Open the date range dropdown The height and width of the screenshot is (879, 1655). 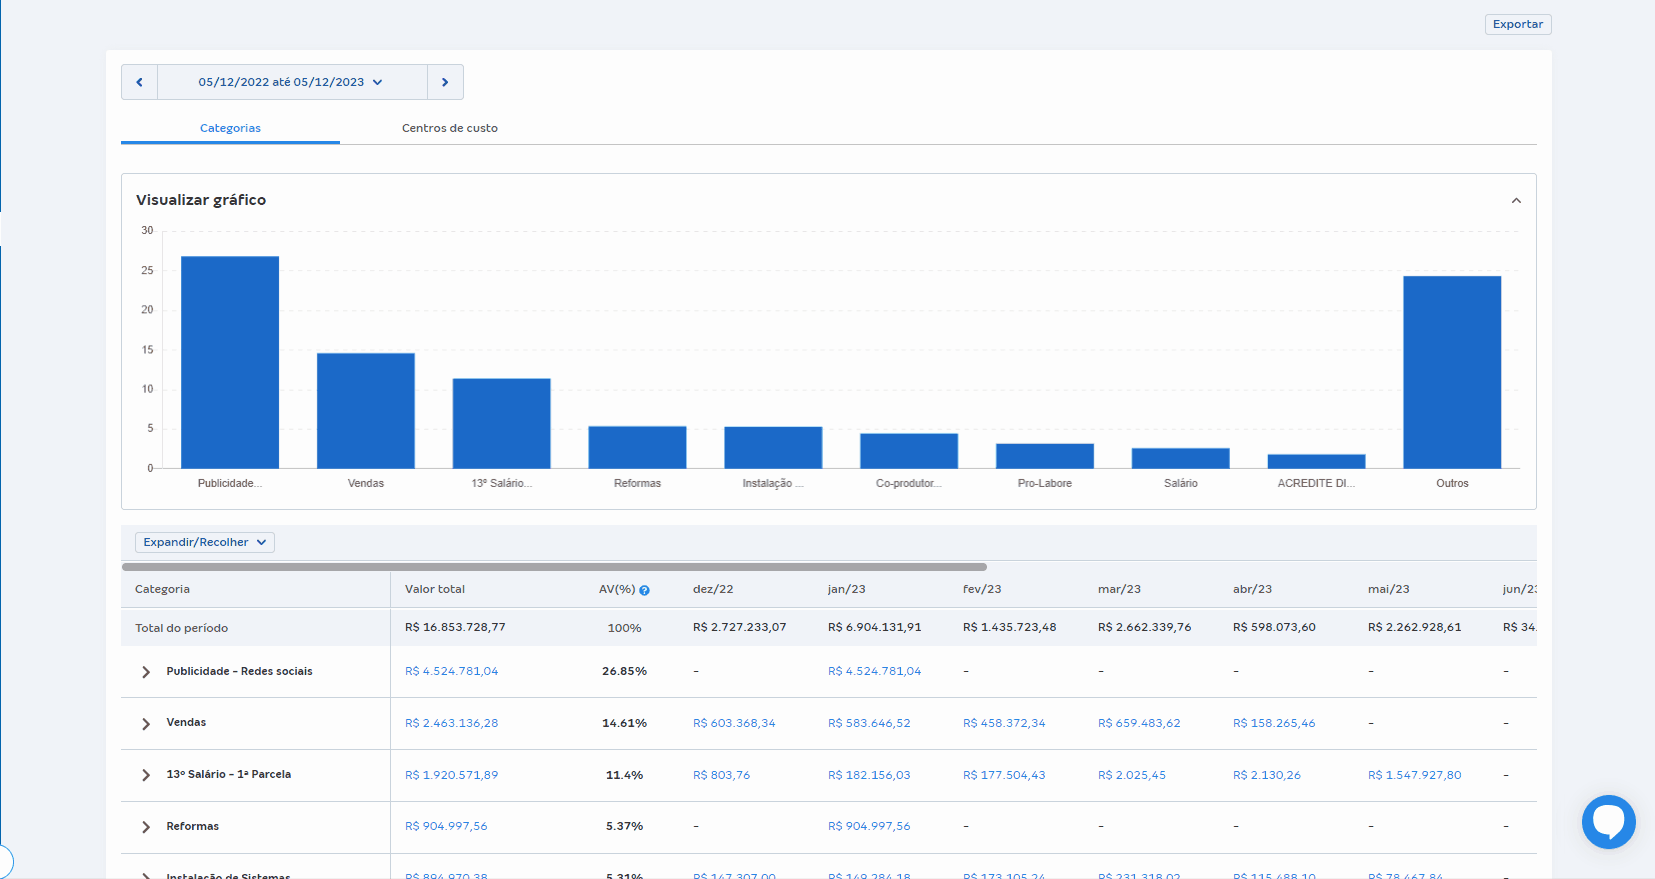(x=291, y=82)
